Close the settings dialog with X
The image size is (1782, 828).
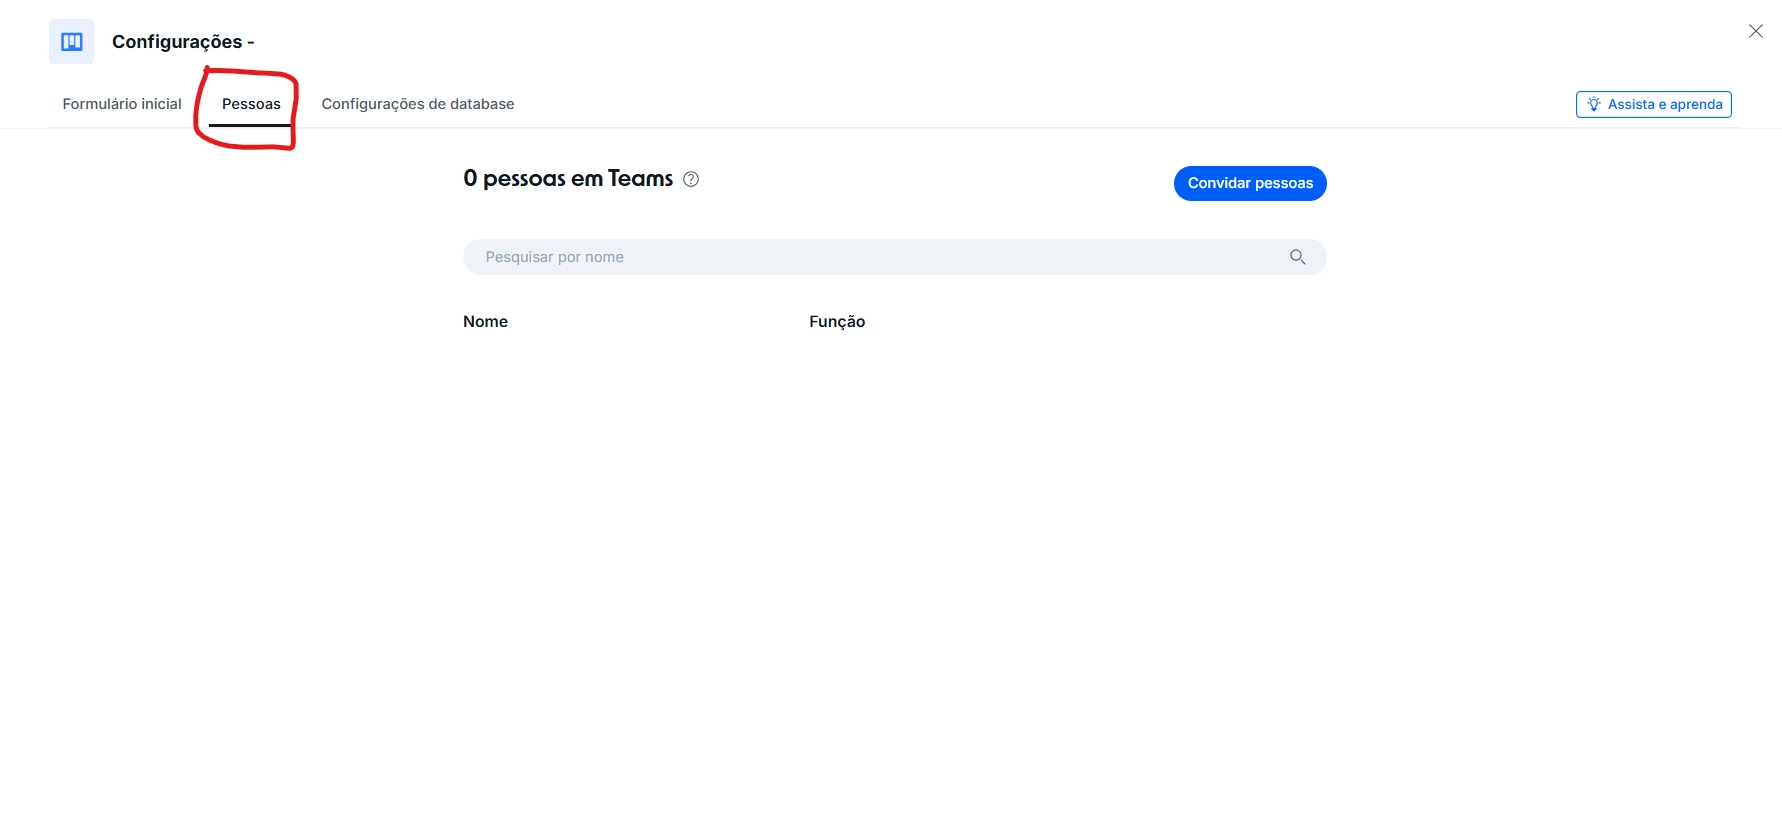[1755, 31]
